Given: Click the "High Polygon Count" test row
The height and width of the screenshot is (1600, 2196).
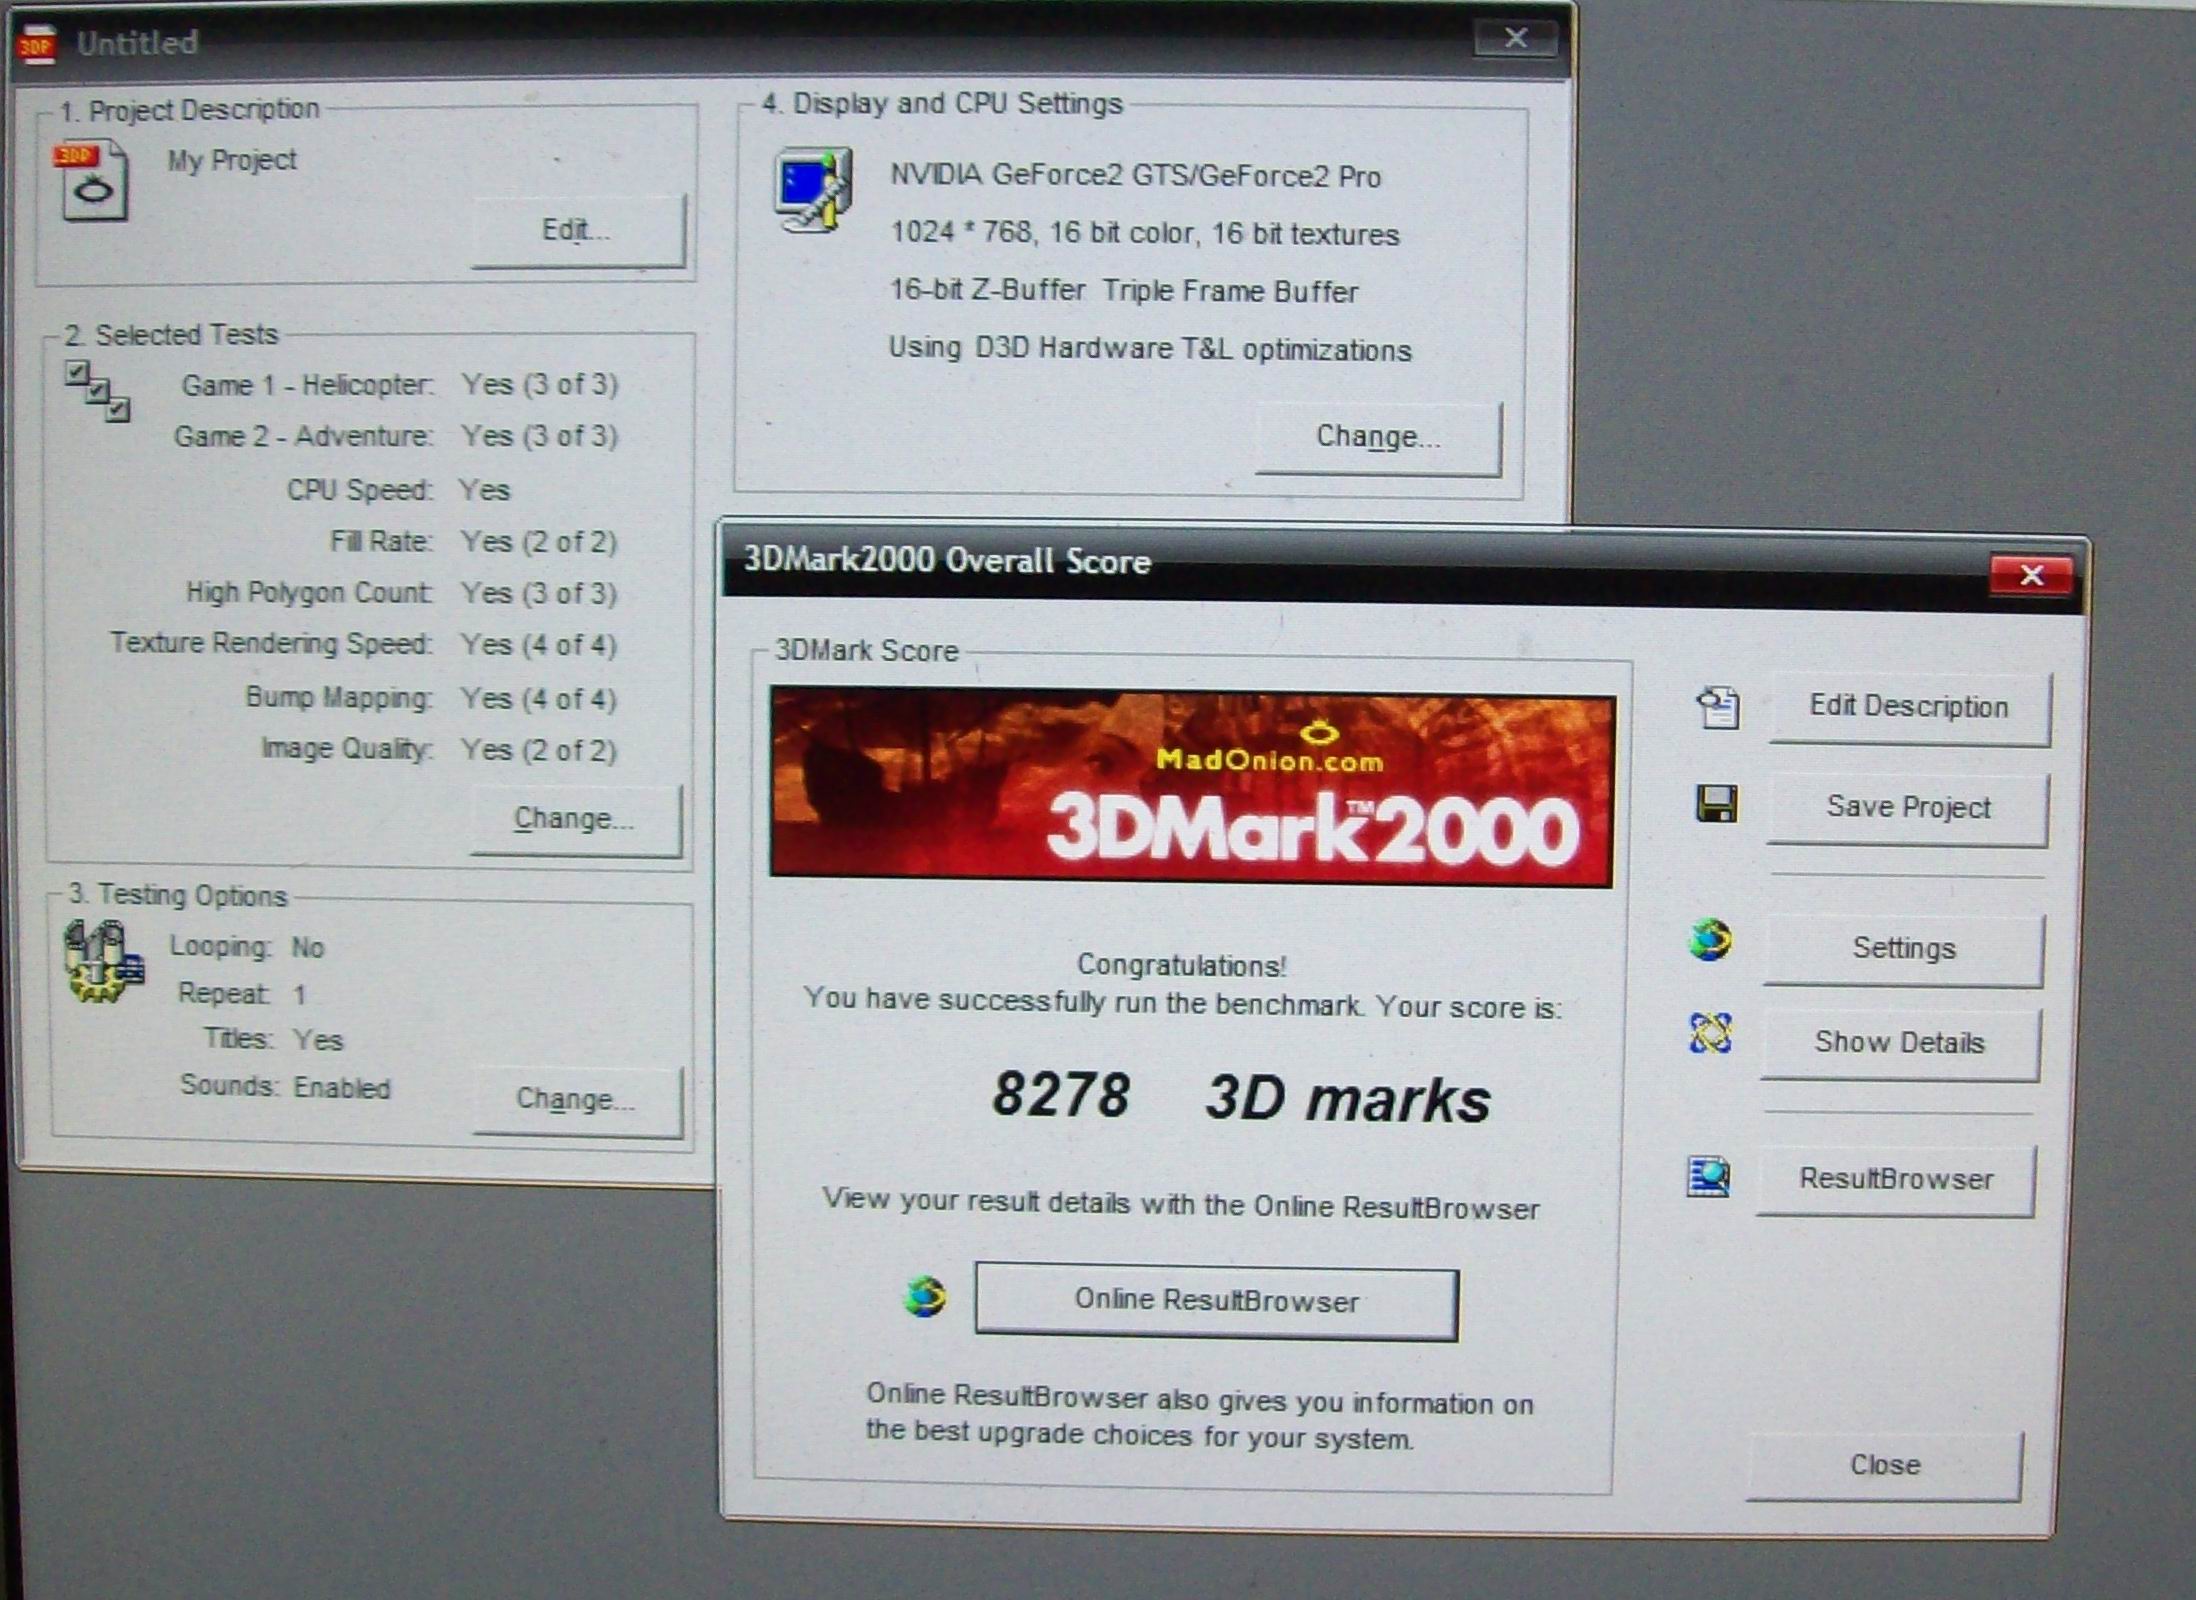Looking at the screenshot, I should [x=401, y=593].
